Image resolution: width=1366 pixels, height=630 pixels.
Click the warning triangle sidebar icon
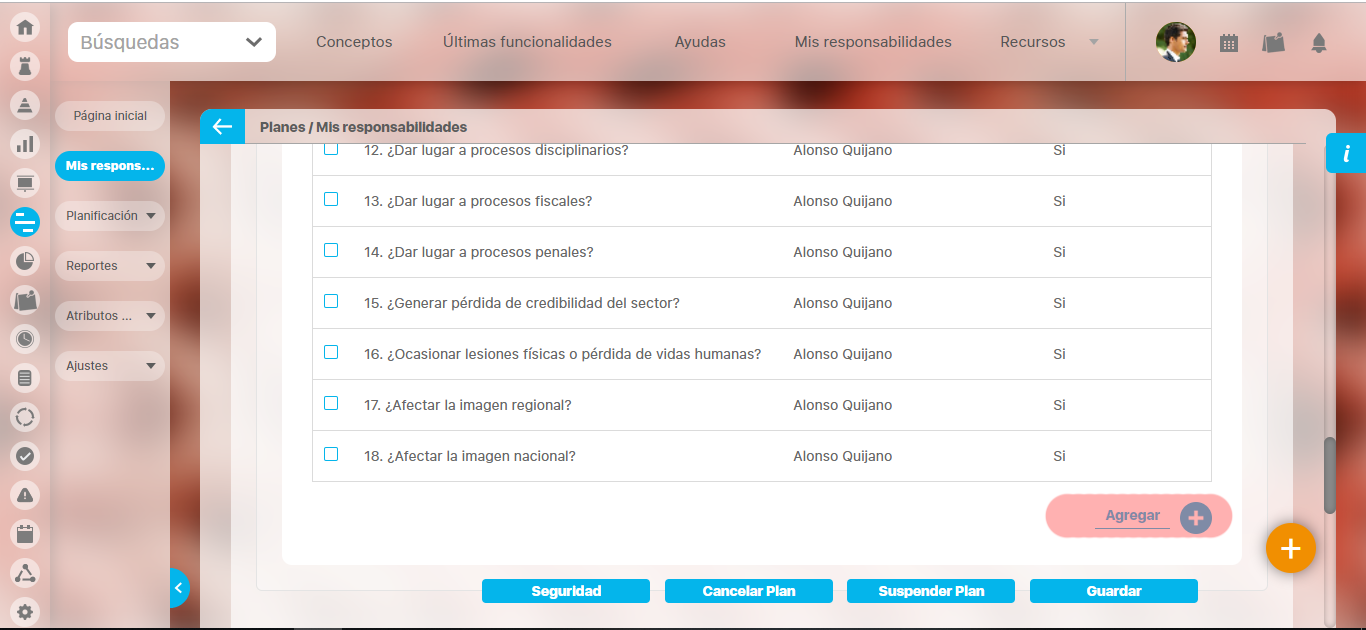tap(25, 495)
